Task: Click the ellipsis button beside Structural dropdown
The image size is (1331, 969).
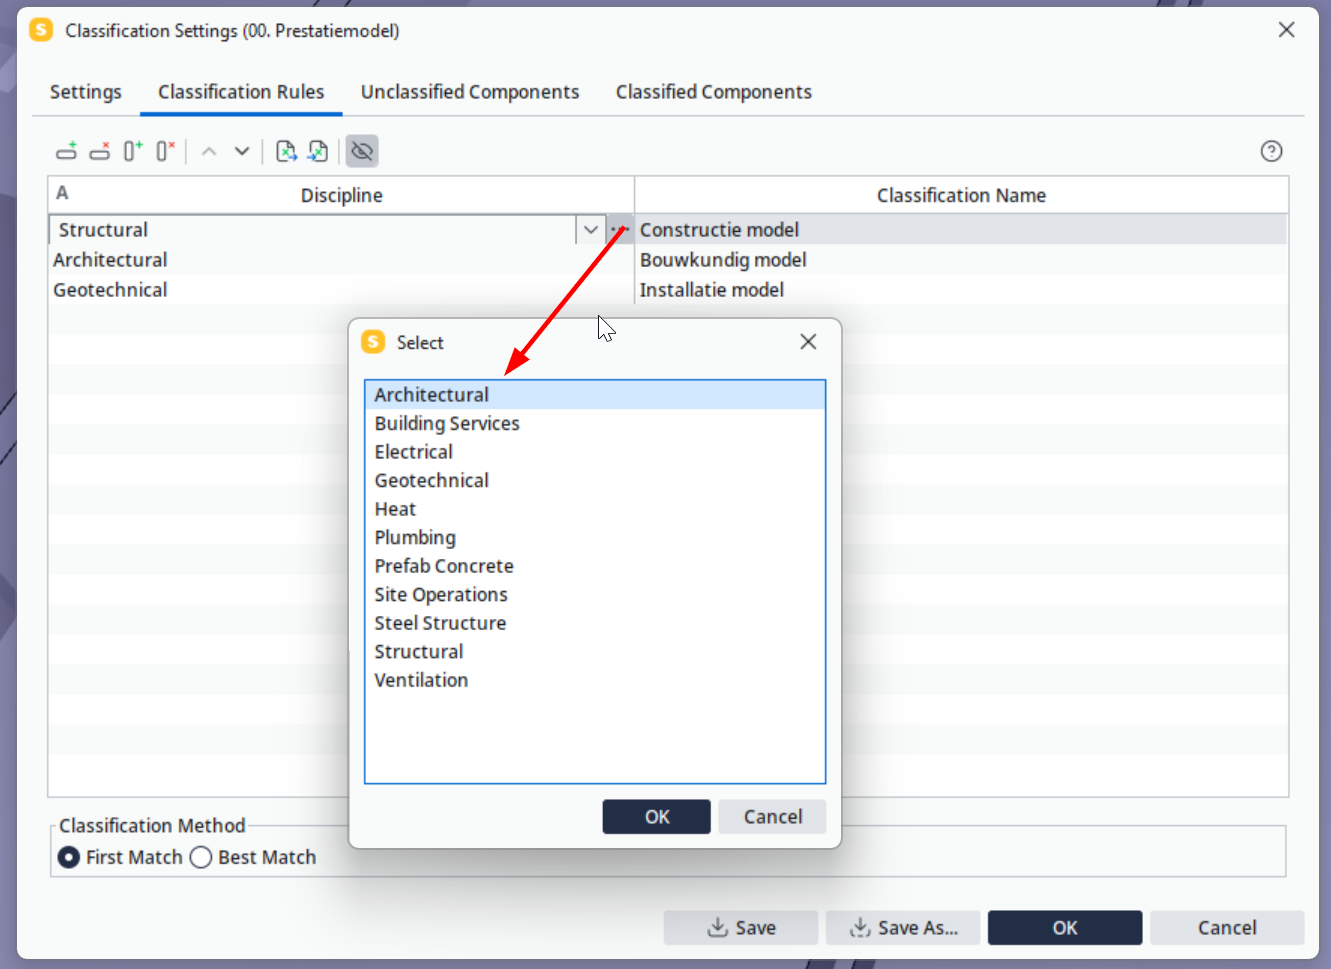Action: [x=620, y=229]
